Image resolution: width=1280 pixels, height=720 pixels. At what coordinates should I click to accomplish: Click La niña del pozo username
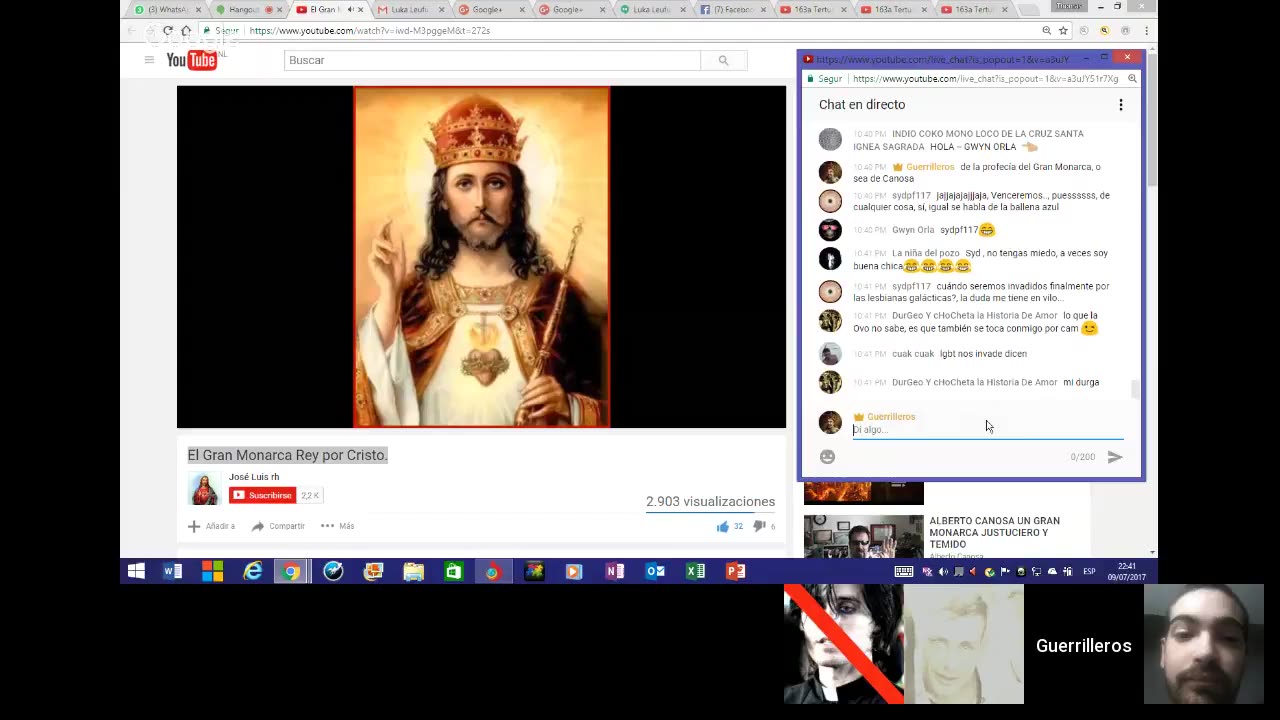925,254
